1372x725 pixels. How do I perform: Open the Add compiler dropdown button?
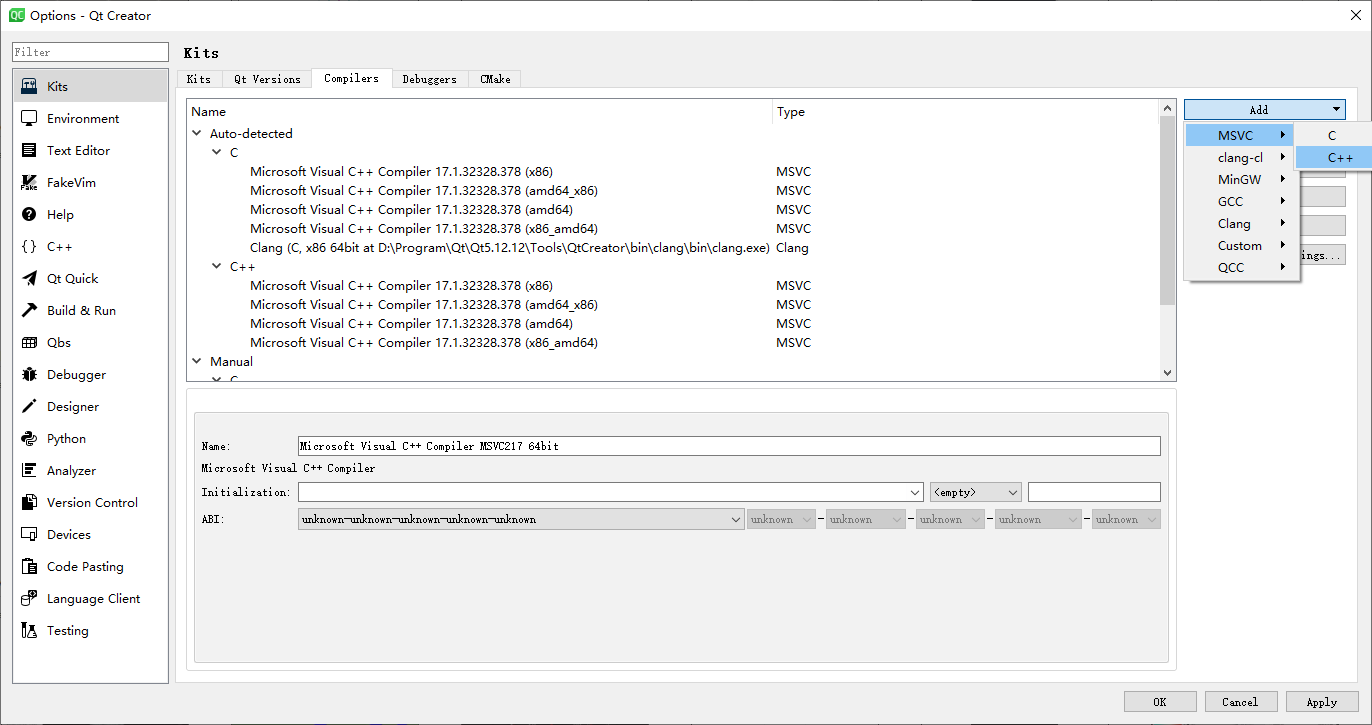[x=1265, y=110]
